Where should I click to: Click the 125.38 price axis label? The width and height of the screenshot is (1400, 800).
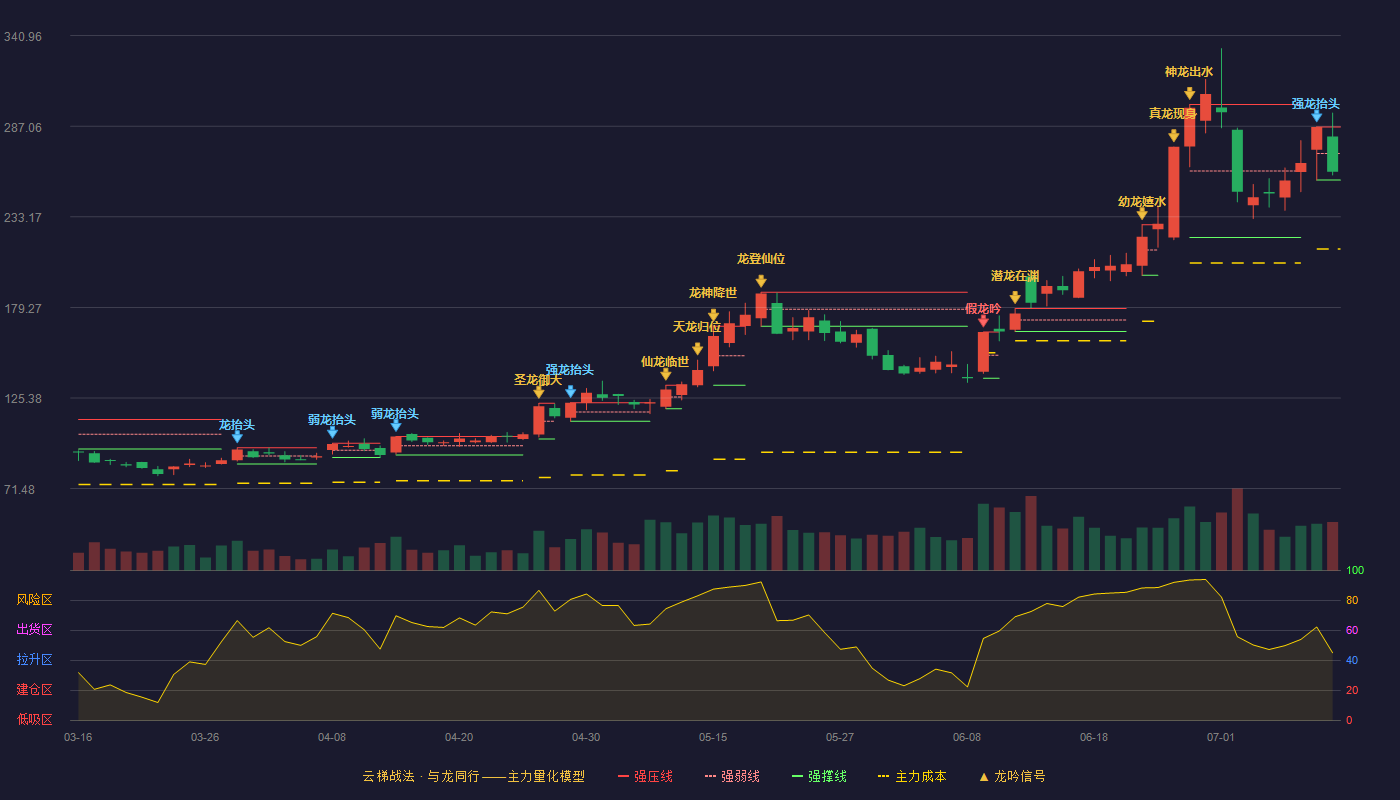23,399
